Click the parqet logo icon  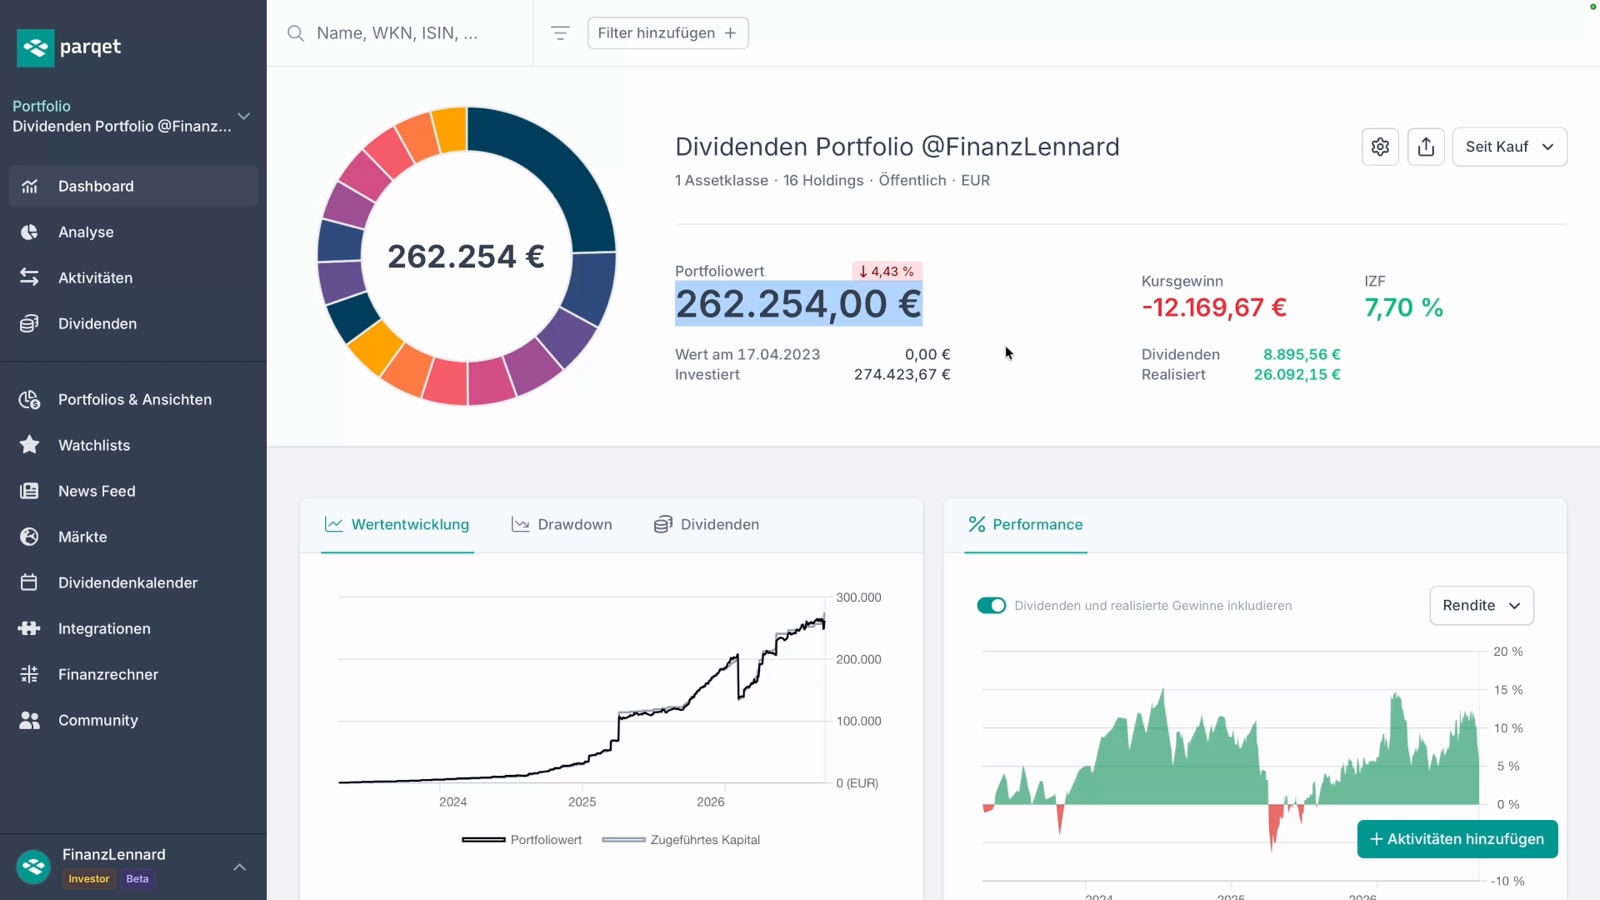click(35, 47)
